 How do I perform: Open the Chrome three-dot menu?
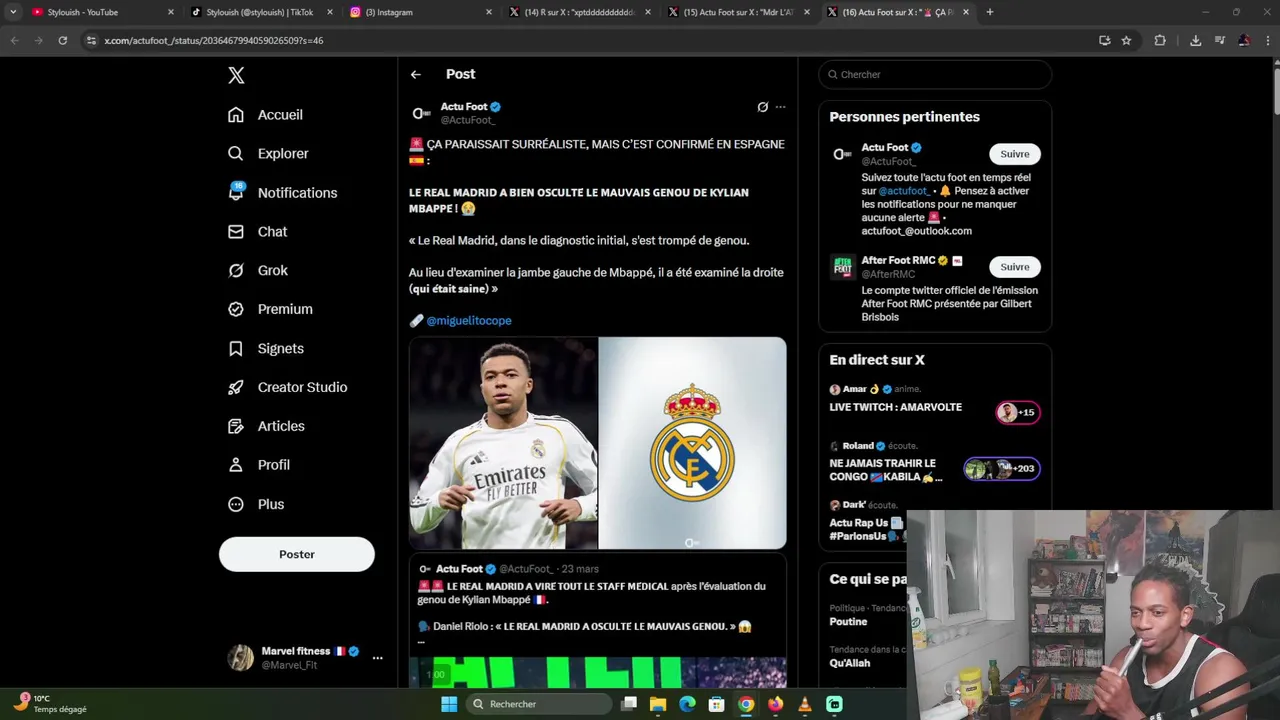[x=1267, y=41]
